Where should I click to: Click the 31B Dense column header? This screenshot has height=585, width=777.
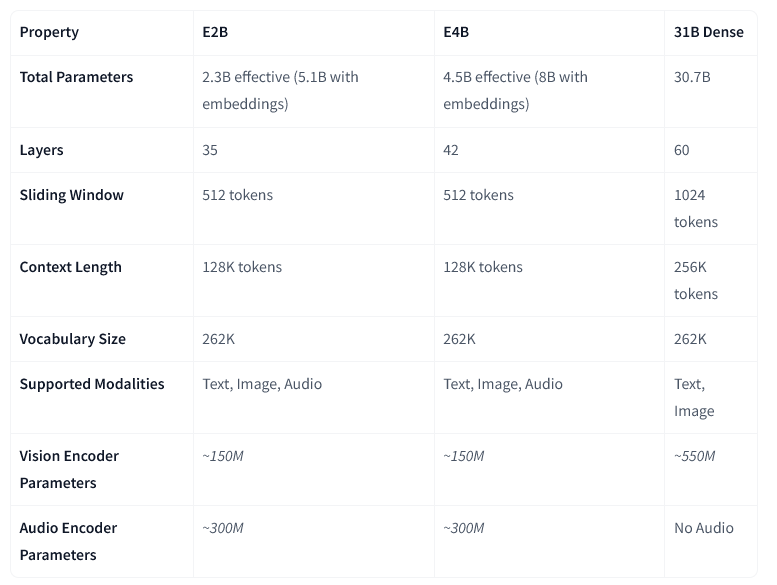709,32
